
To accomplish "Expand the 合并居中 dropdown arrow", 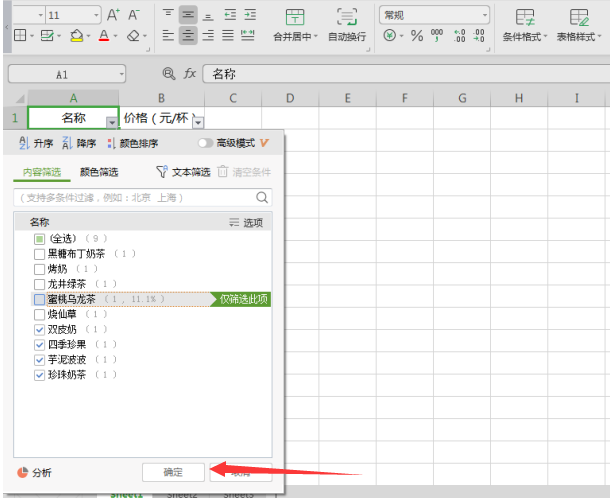I will (316, 36).
